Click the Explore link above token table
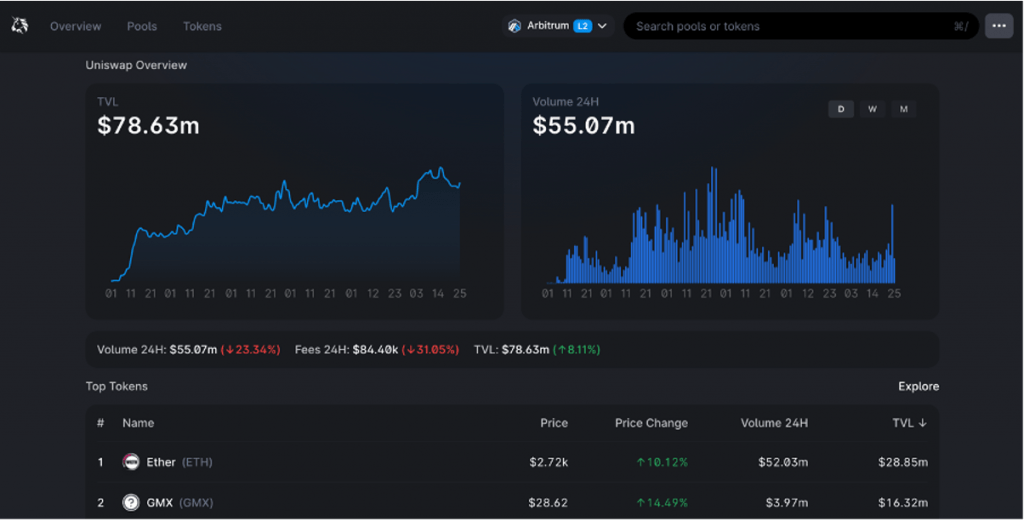 pos(918,386)
